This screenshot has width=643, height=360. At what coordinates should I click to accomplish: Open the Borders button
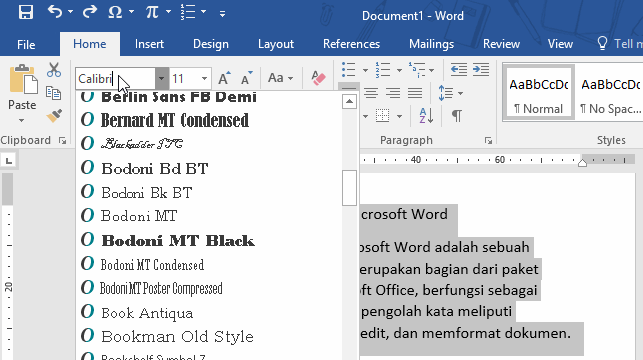(x=382, y=116)
